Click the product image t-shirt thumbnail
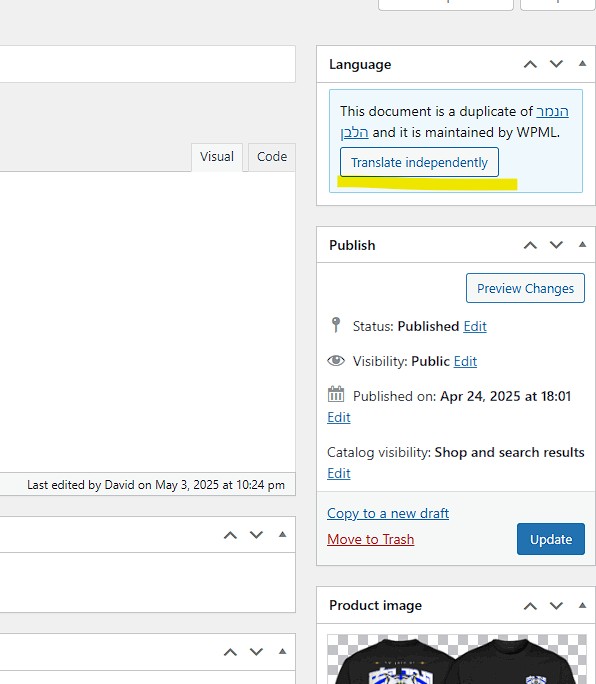 click(x=457, y=659)
